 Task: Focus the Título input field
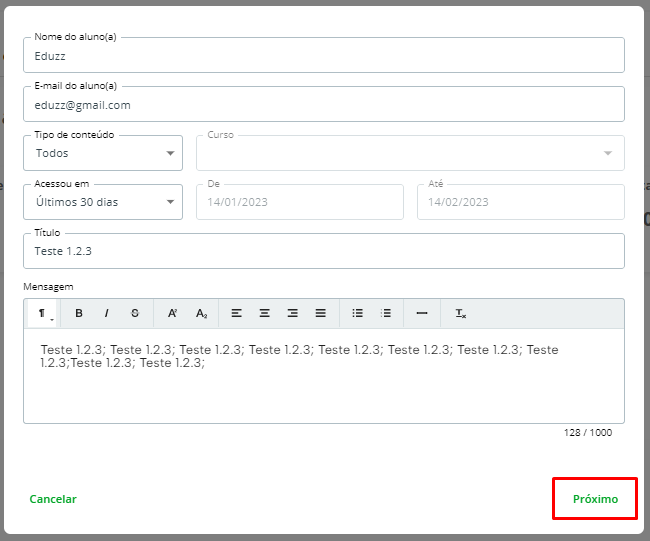coord(323,251)
